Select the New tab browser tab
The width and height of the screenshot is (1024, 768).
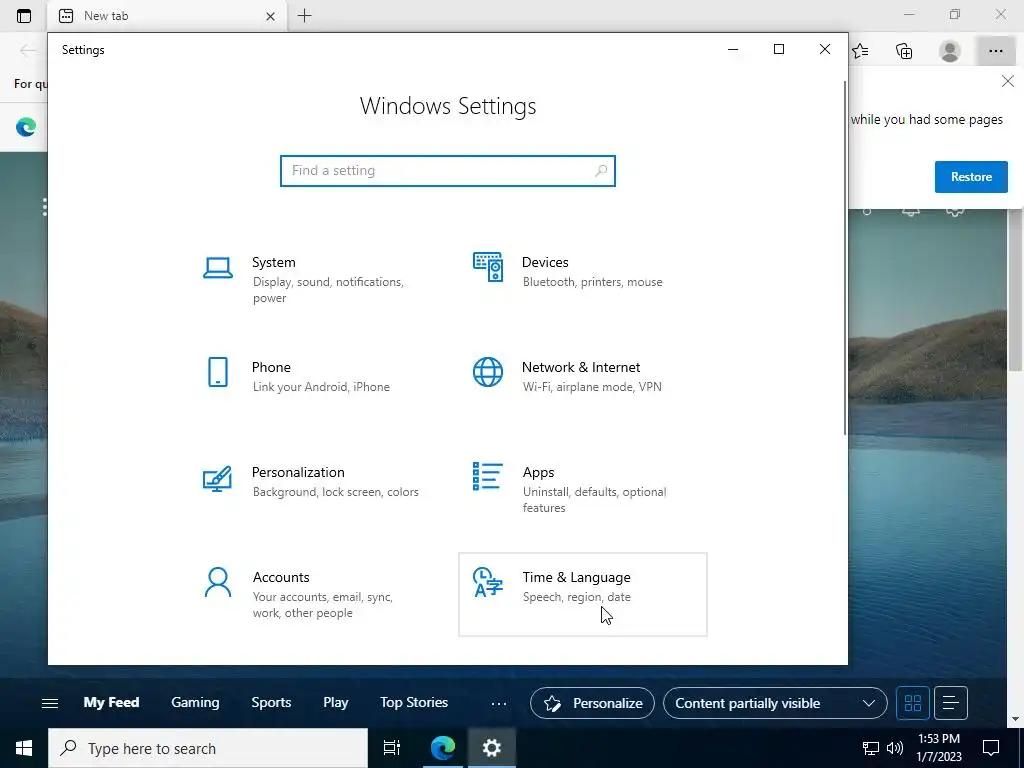[x=167, y=16]
